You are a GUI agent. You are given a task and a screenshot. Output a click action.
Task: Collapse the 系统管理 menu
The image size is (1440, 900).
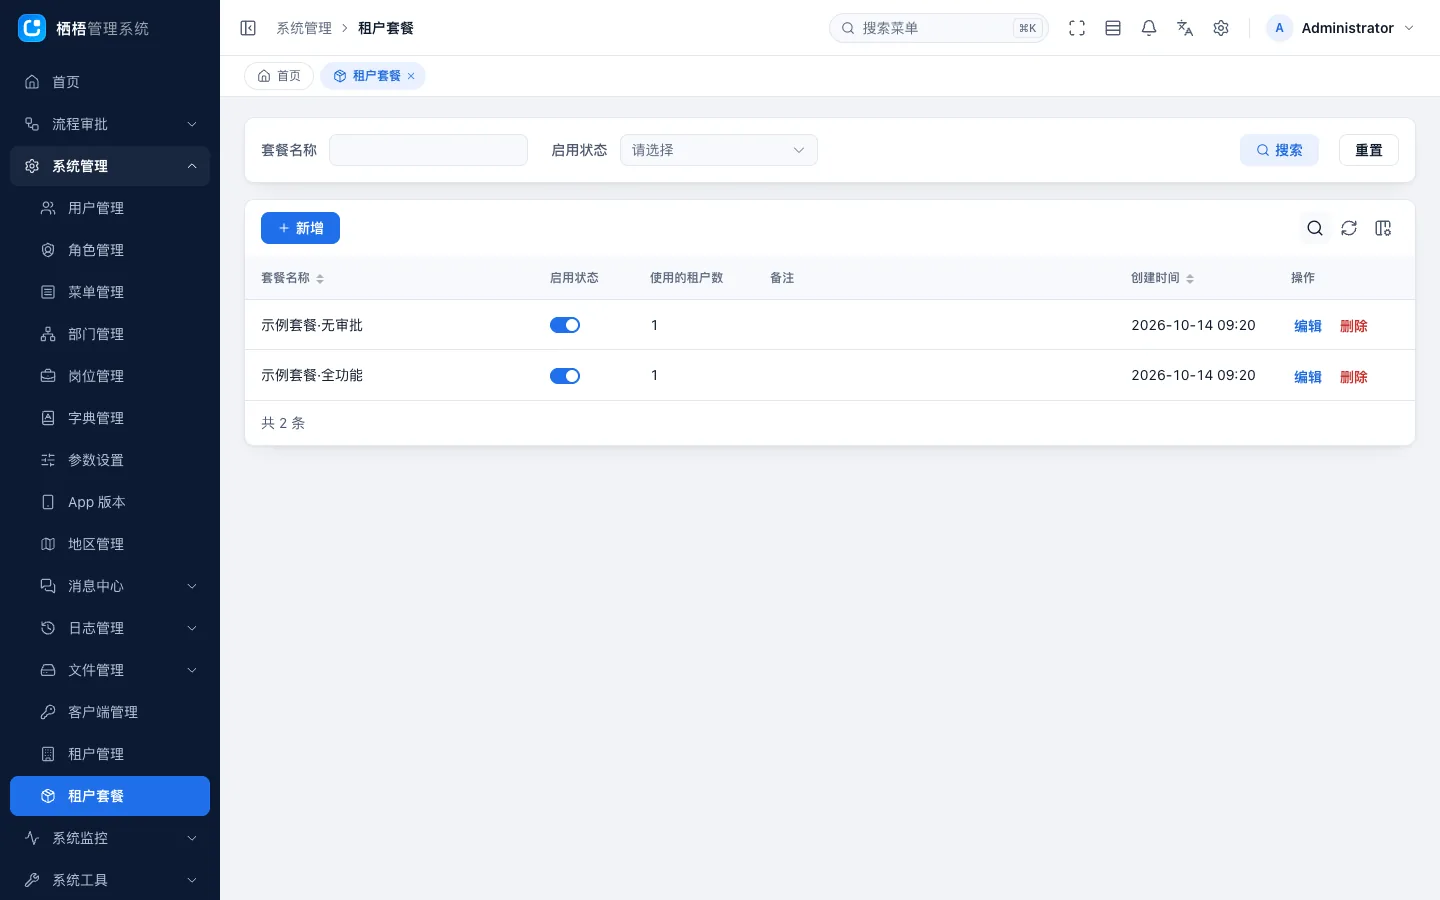point(110,166)
